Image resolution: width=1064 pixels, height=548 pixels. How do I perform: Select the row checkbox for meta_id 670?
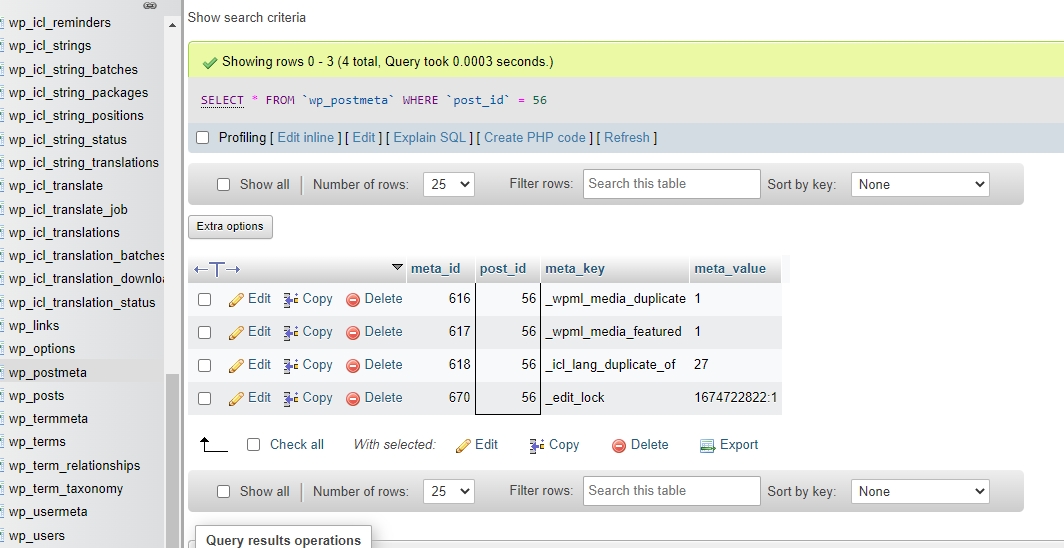pyautogui.click(x=205, y=398)
